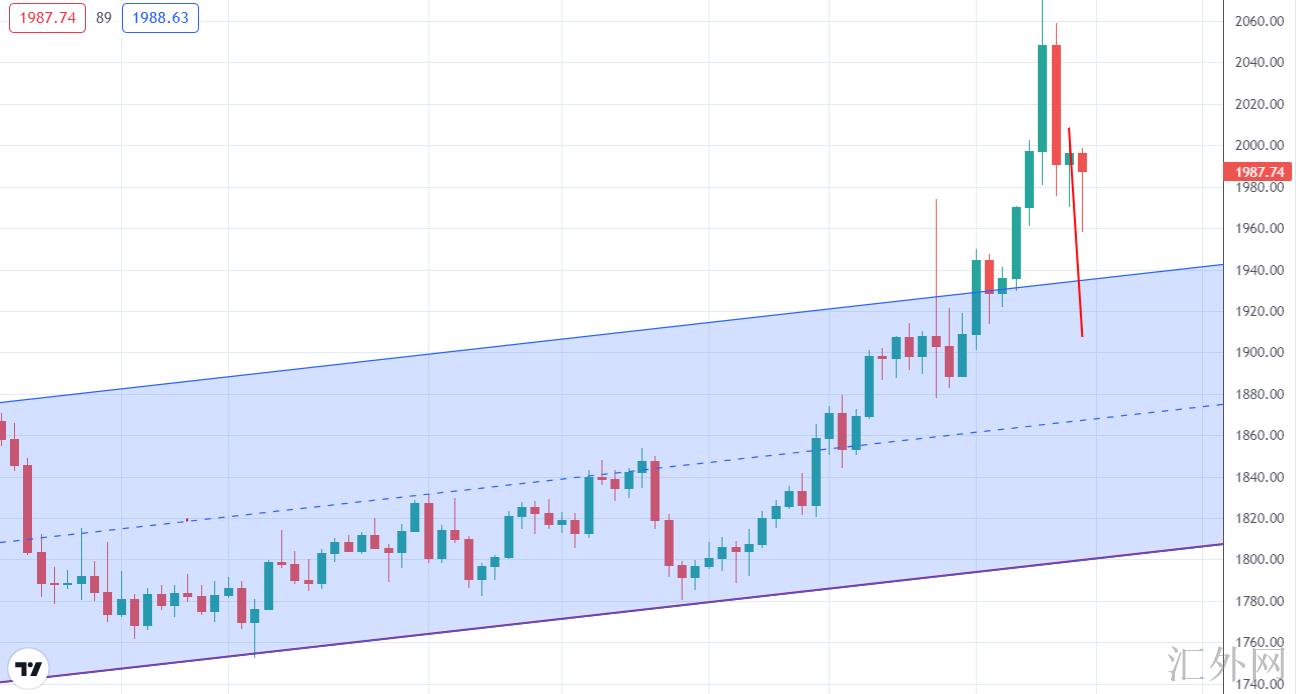Click the tallest green candle at the peak

click(x=1042, y=98)
